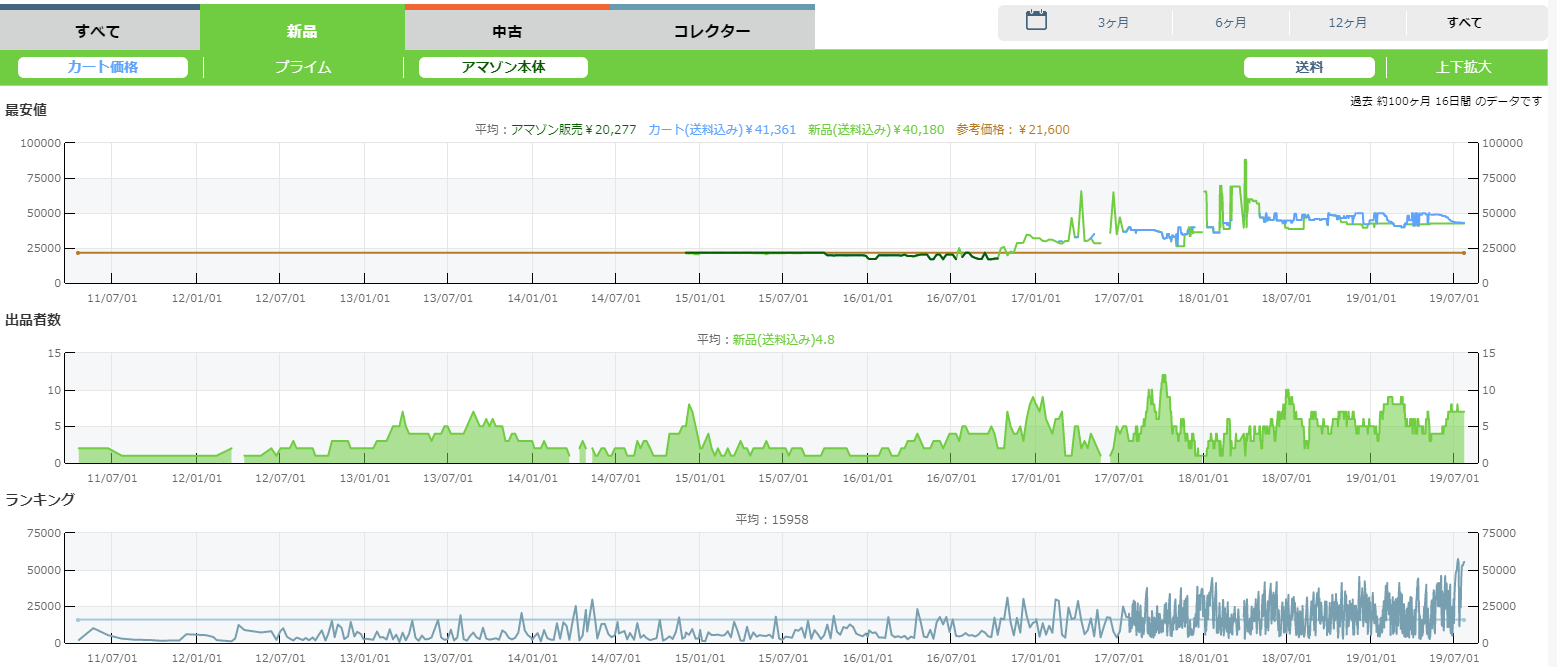
Task: Click the ranking chart's right-end average marker
Action: coord(1463,620)
